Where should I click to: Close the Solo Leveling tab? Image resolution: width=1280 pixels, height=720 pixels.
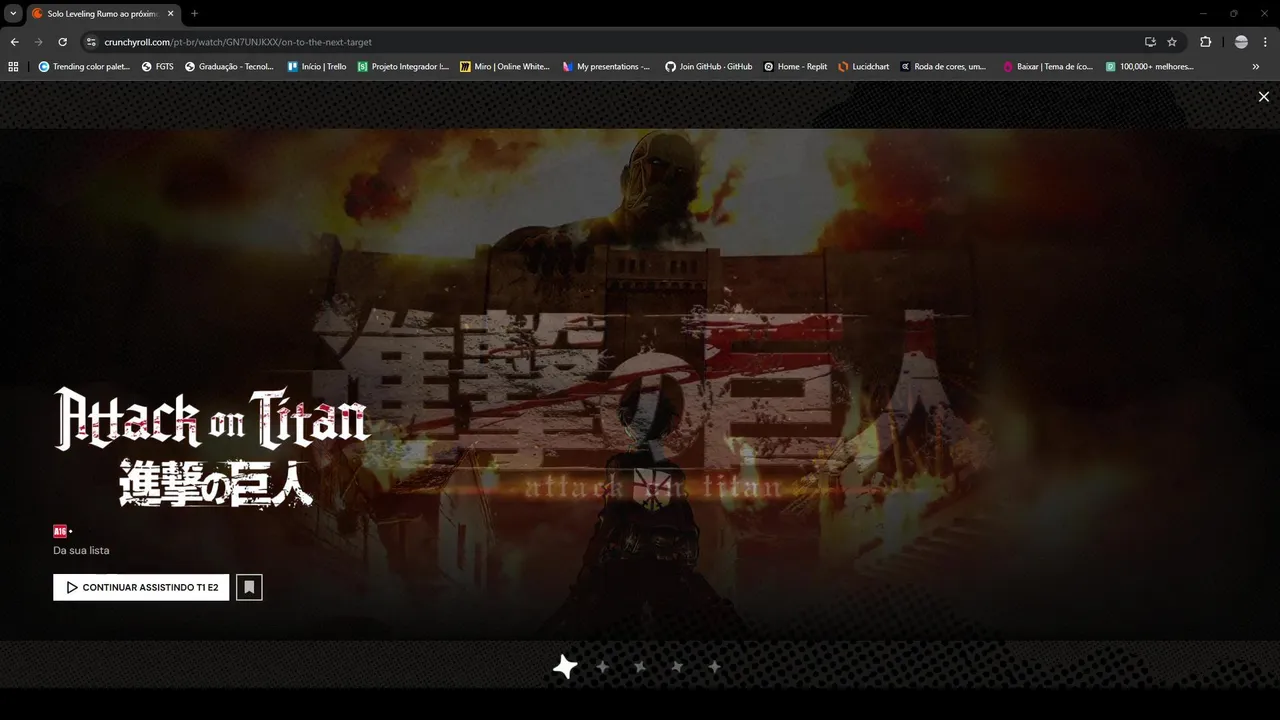click(170, 14)
